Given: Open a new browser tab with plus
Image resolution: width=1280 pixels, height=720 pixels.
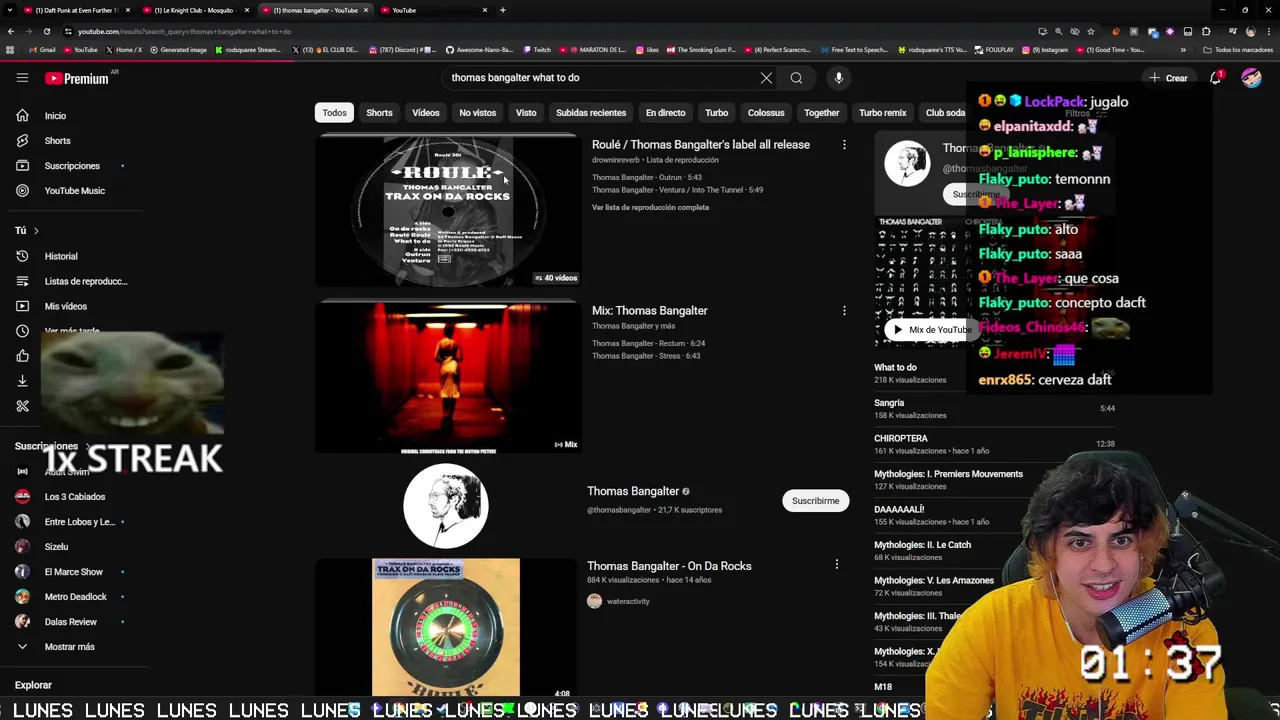Looking at the screenshot, I should tap(502, 10).
